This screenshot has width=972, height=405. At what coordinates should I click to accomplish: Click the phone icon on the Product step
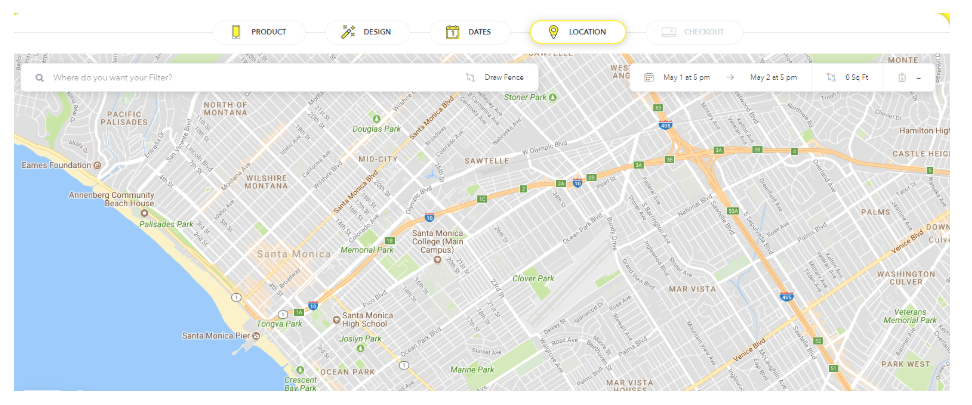pos(236,32)
